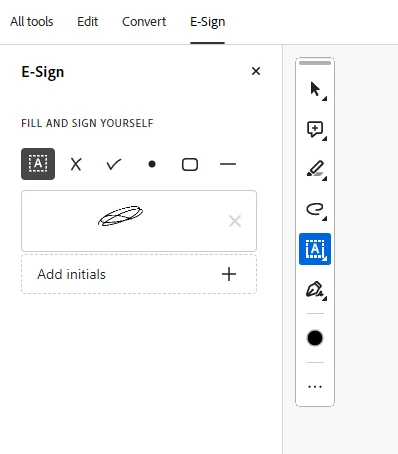Viewport: 398px width, 454px height.
Task: Remove the saved signature
Action: point(235,221)
